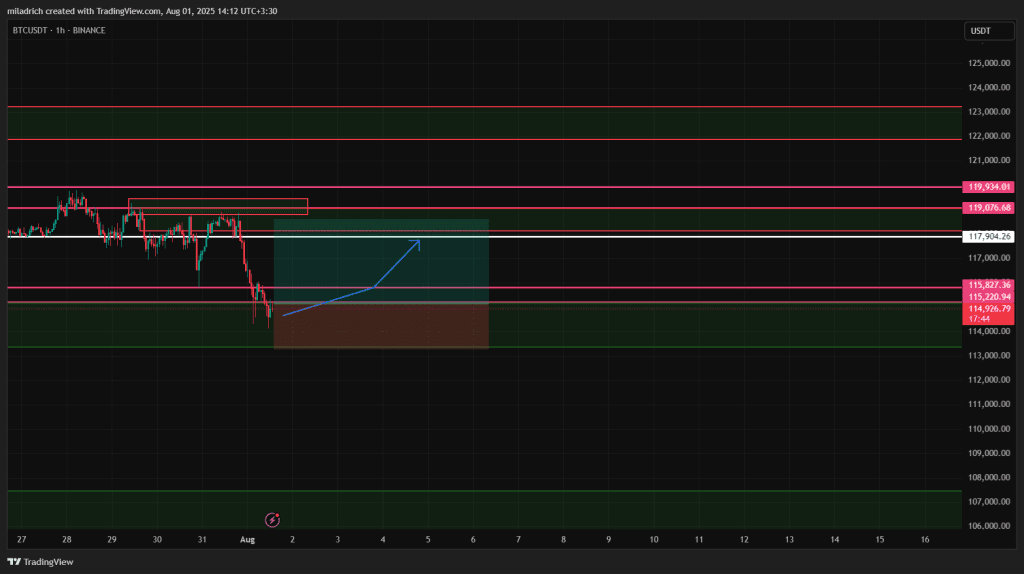This screenshot has height=574, width=1024.
Task: Select the 115,827.36 price label
Action: click(x=991, y=285)
